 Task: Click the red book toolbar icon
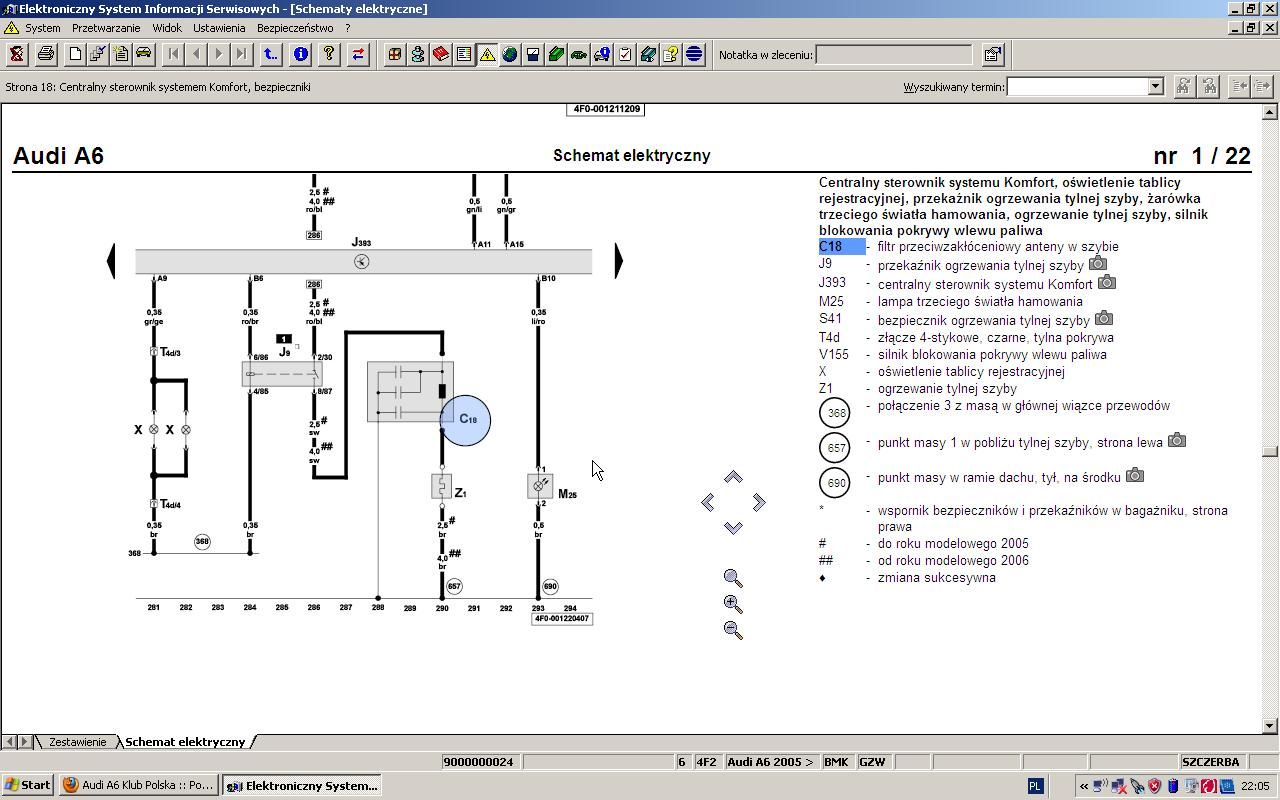point(441,54)
